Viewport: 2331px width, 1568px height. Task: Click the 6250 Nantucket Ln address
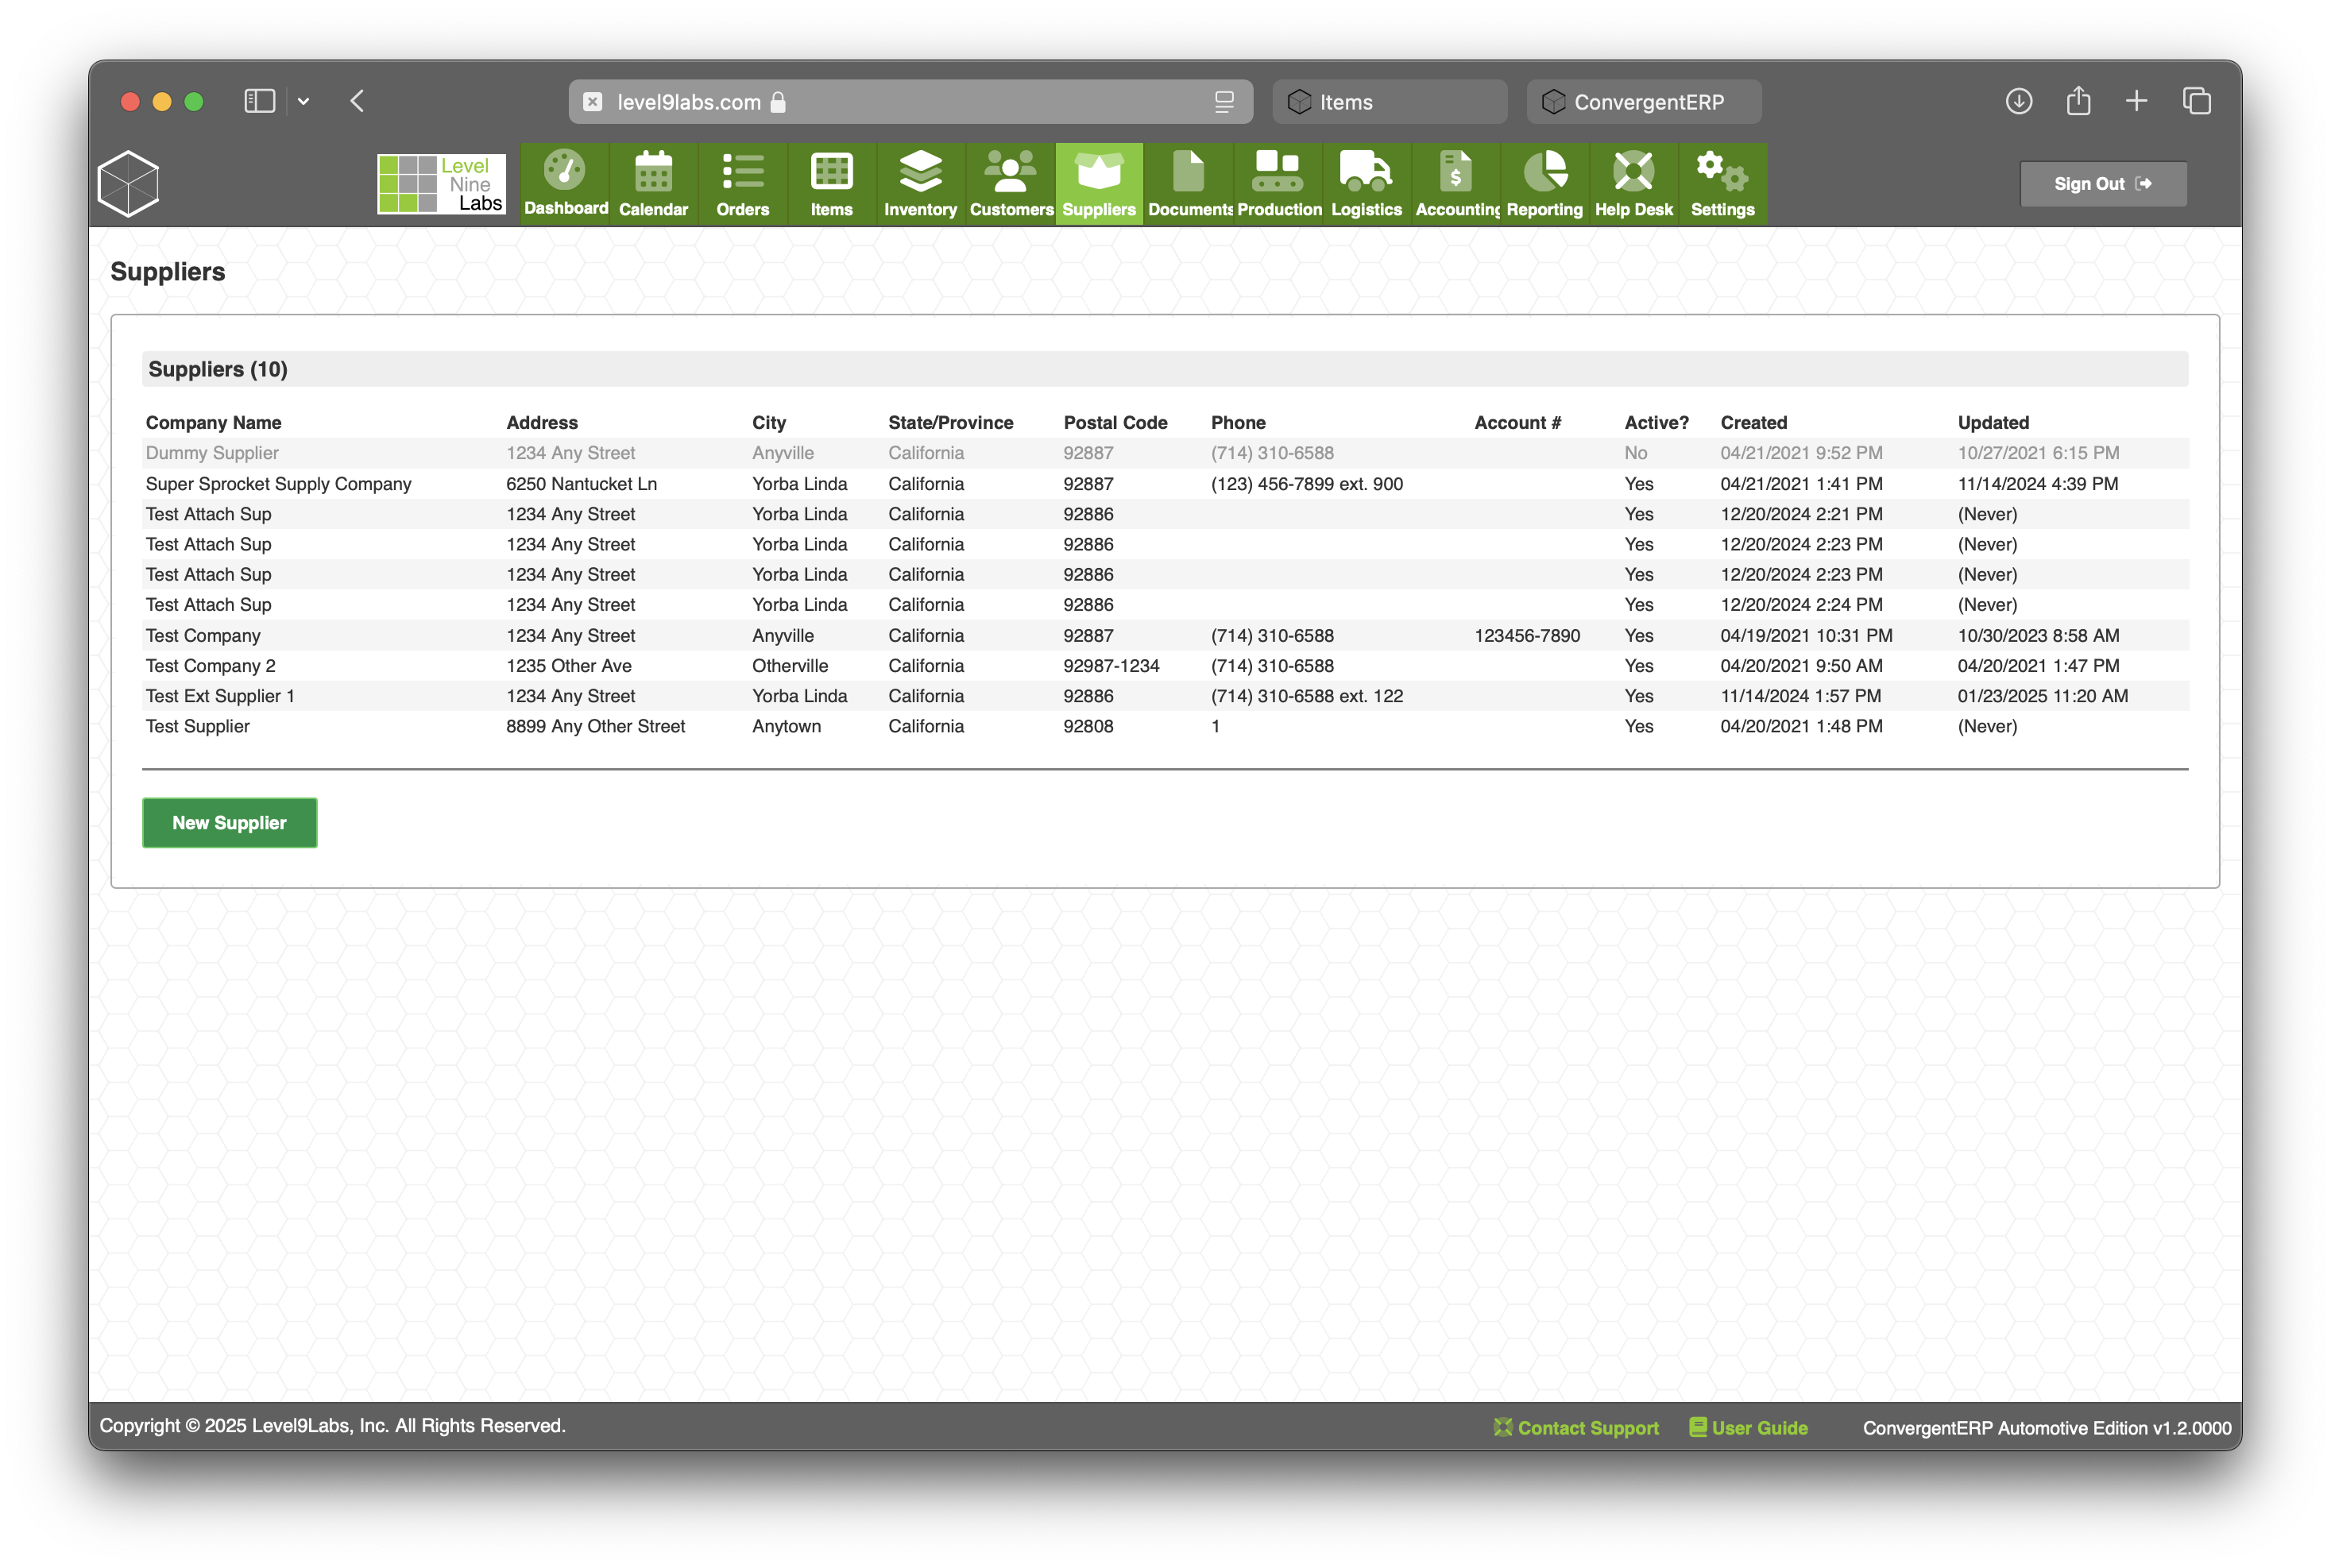point(581,484)
